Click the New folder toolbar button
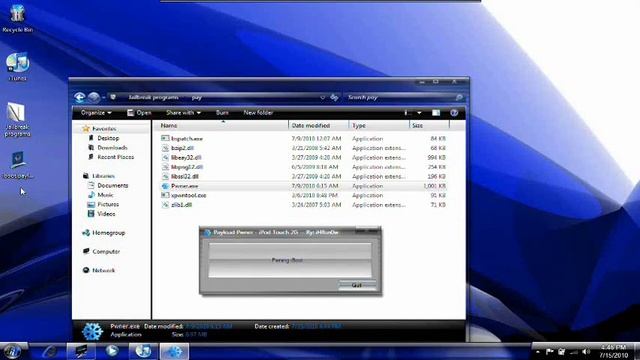This screenshot has width=640, height=360. point(258,113)
